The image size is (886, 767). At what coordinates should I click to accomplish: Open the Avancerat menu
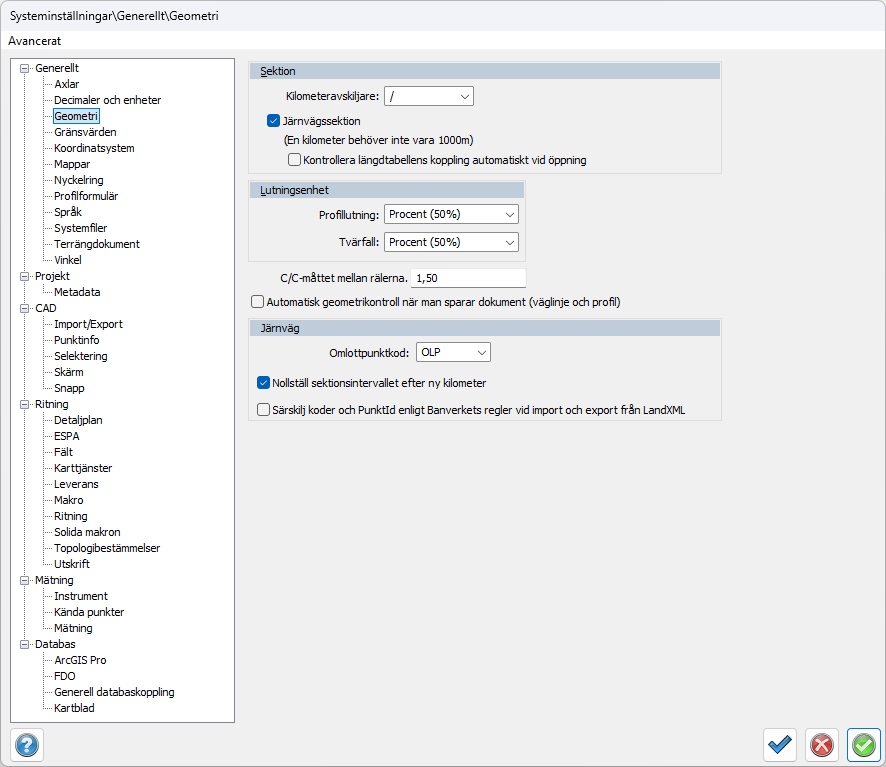click(35, 41)
